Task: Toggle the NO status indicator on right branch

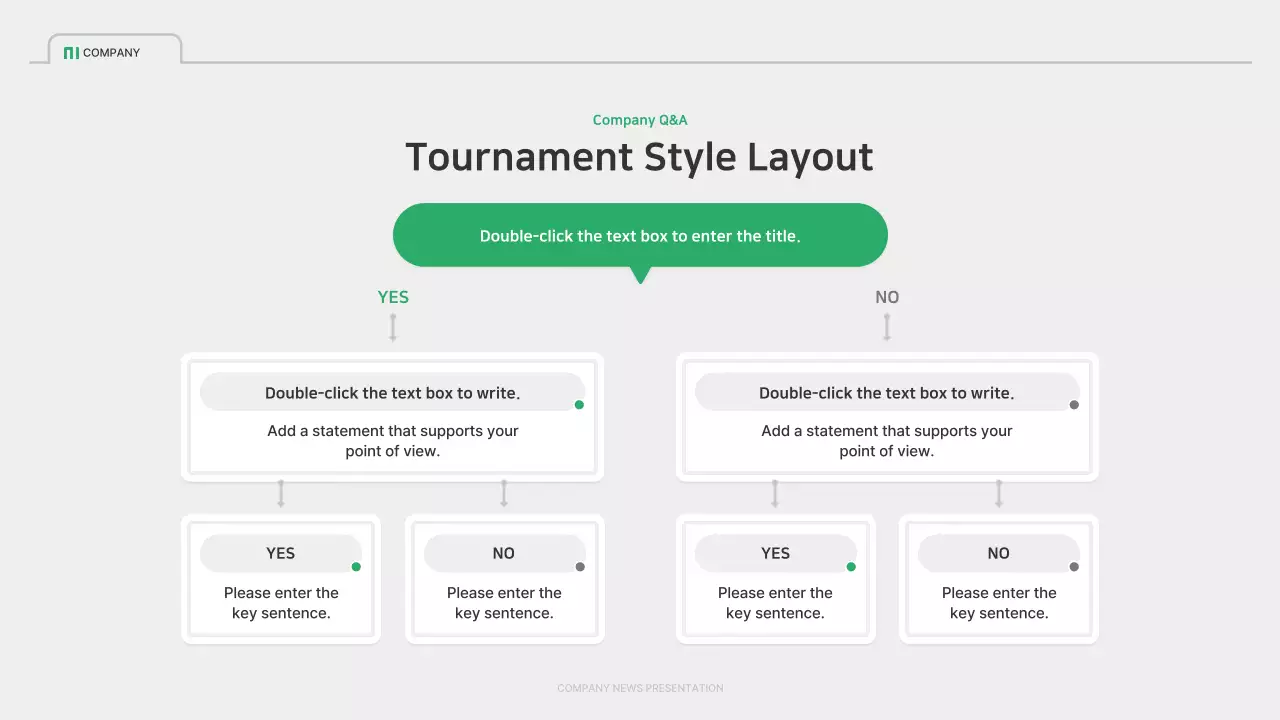Action: click(1074, 565)
